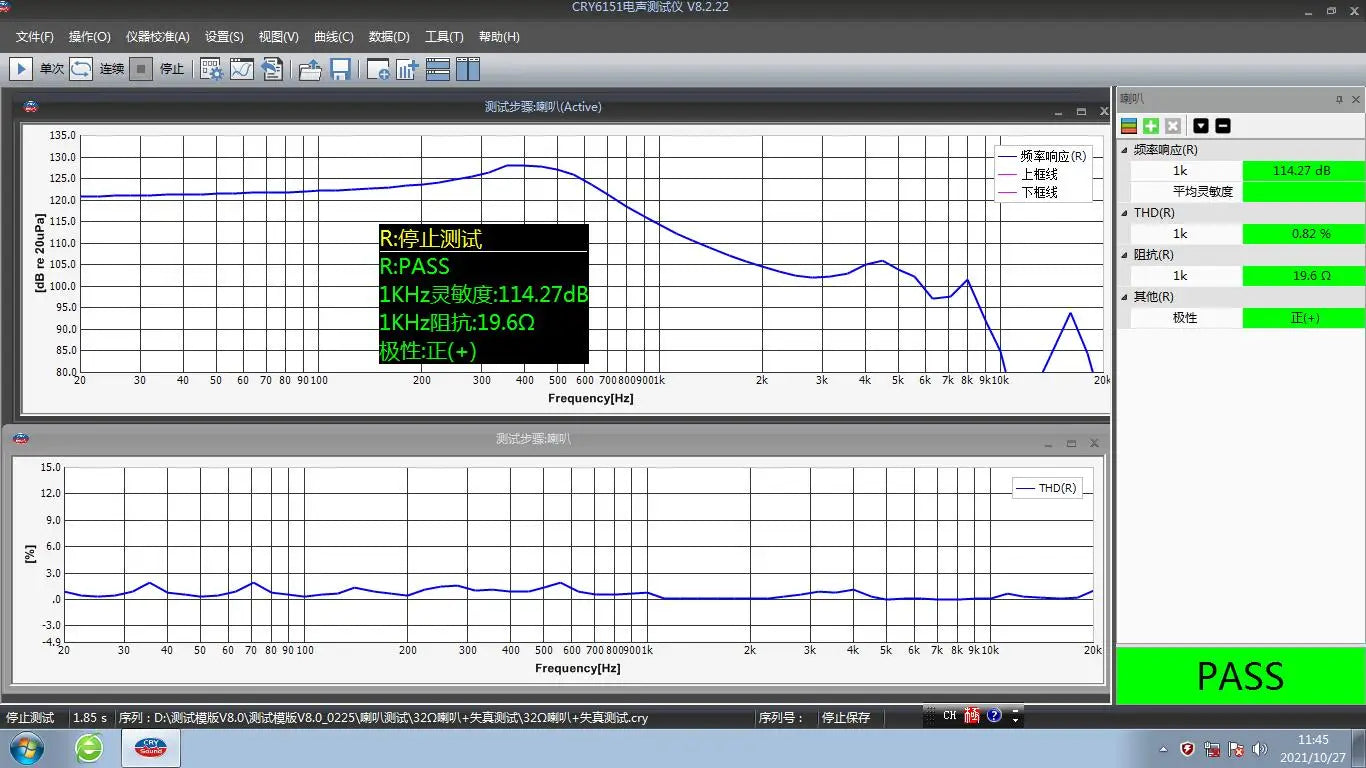Save using the floppy disk icon
1366x768 pixels.
(340, 69)
